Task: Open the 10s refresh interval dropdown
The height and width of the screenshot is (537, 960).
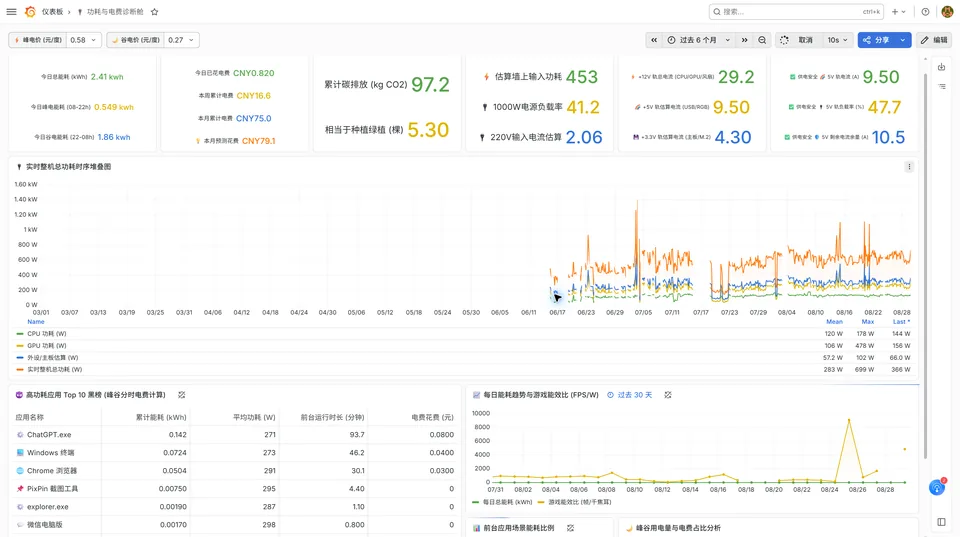Action: point(838,40)
